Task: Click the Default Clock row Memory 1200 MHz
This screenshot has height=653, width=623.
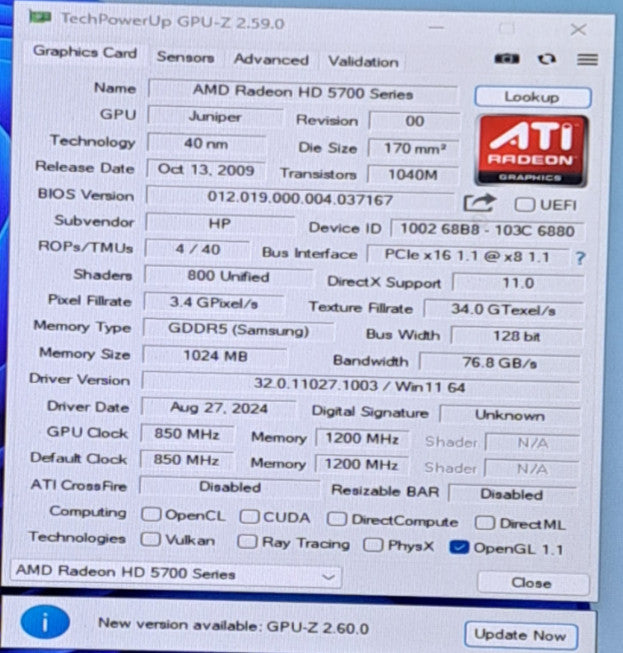Action: (x=361, y=465)
